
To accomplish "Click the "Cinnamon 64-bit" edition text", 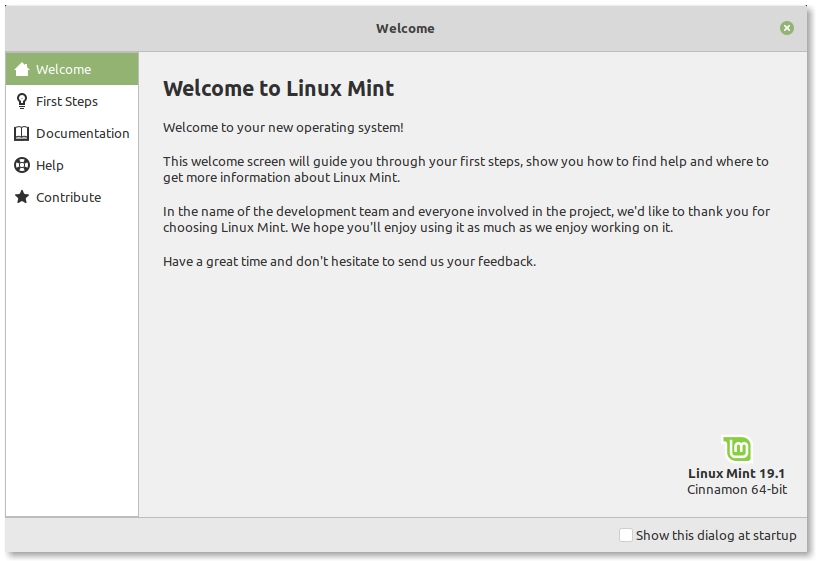I will tap(737, 489).
